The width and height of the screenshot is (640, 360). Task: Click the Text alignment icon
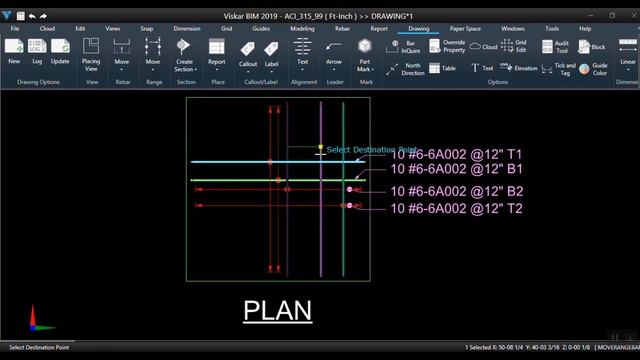click(302, 47)
